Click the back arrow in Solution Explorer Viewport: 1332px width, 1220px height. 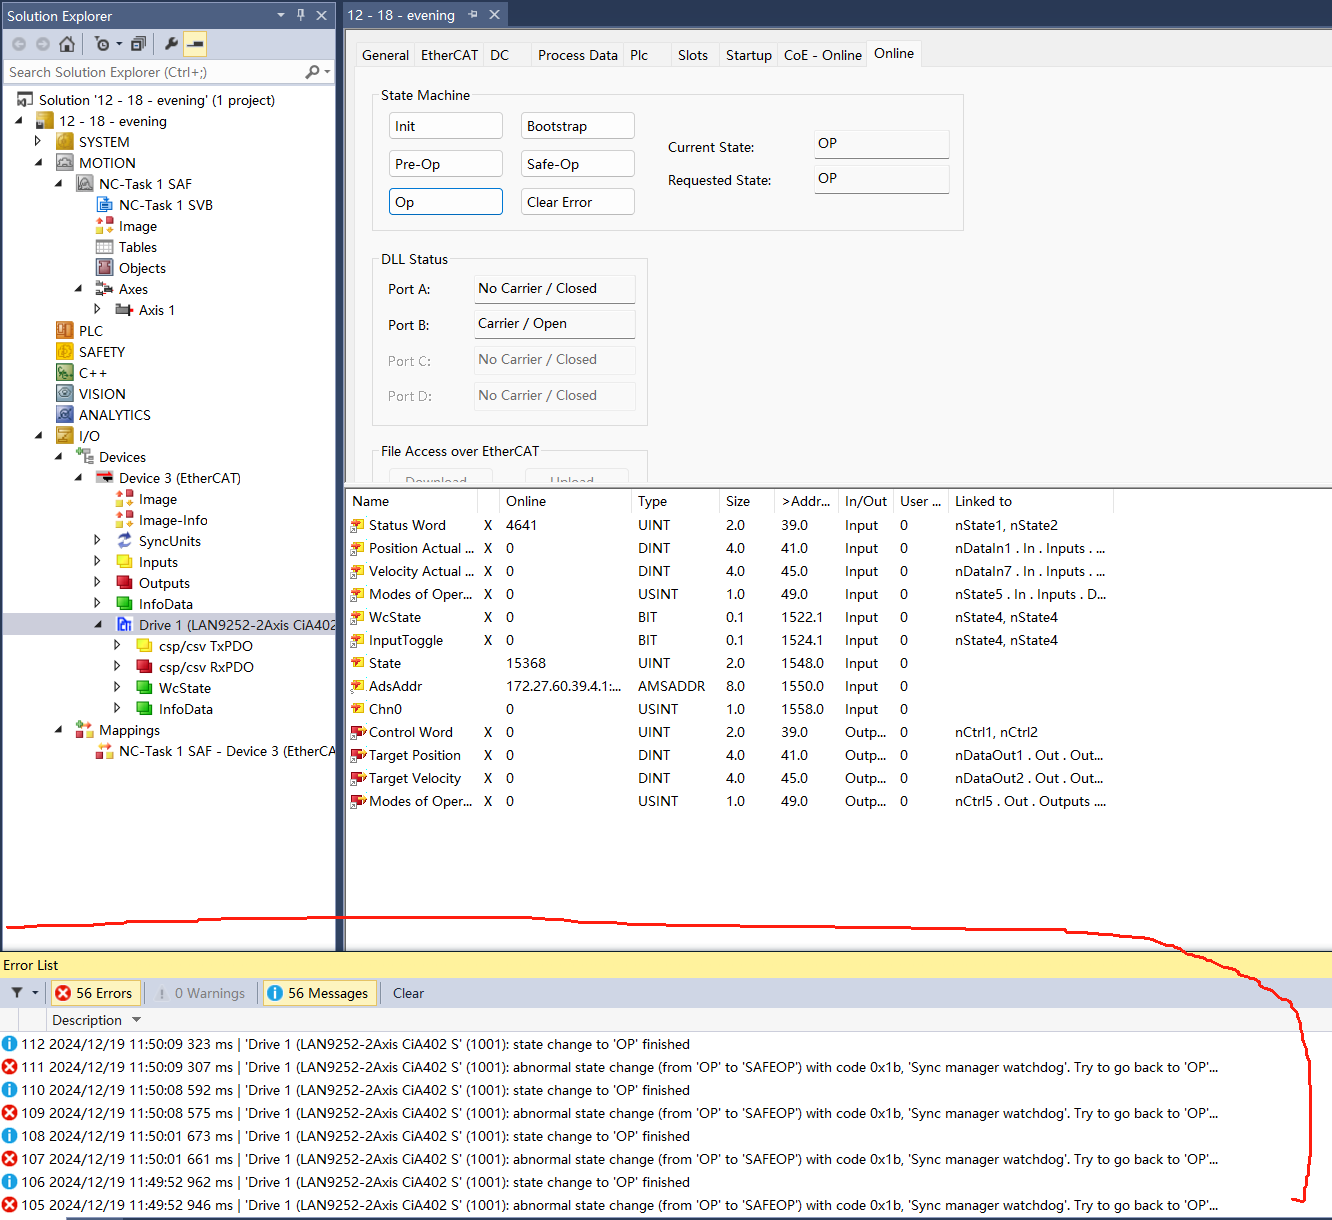(x=19, y=44)
